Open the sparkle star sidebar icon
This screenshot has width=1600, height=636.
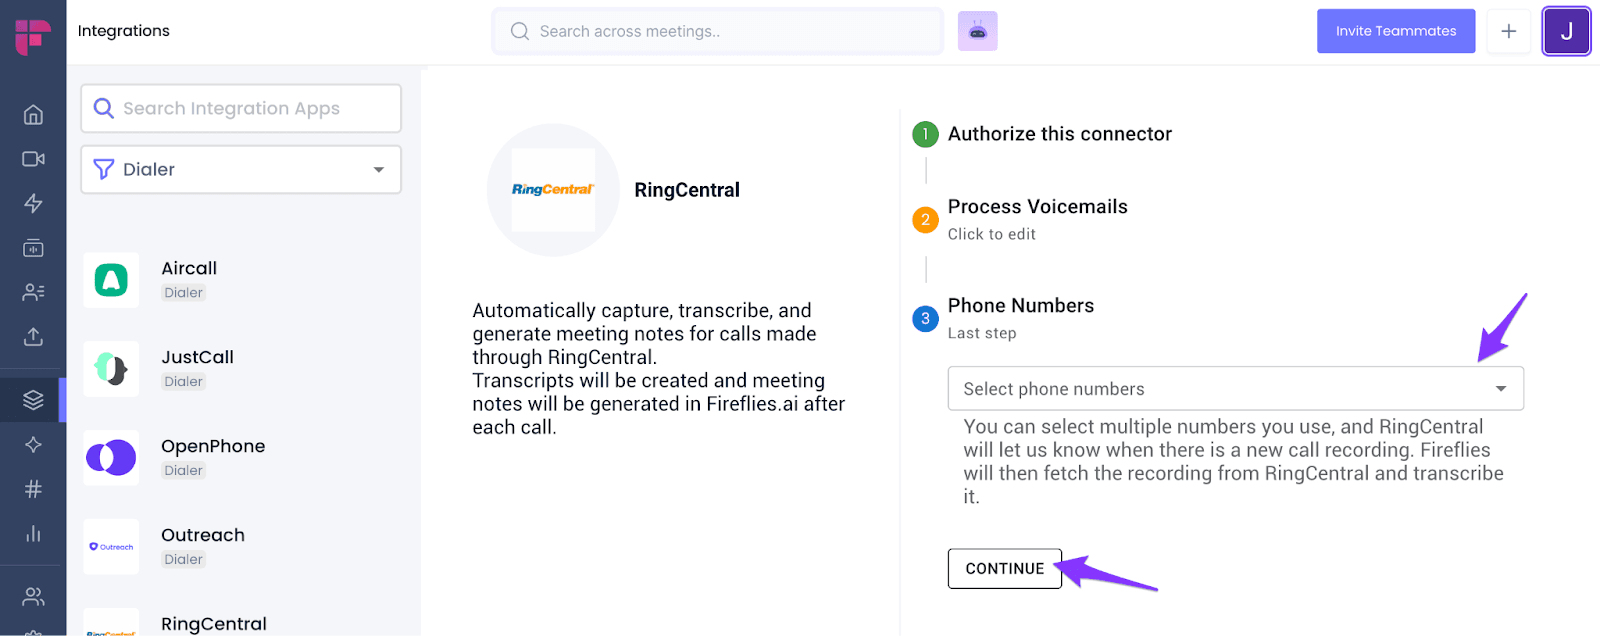[33, 444]
